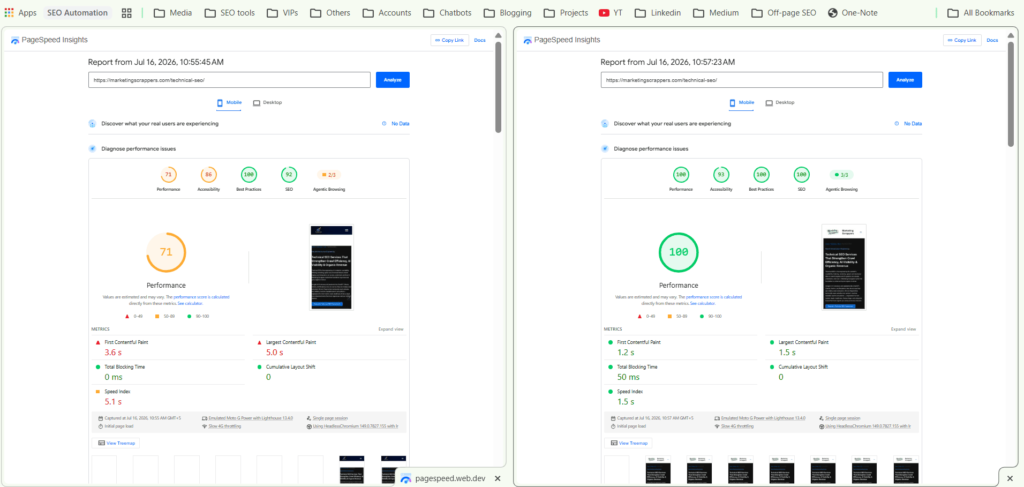The image size is (1024, 487).
Task: Click PageSpeed Insights logo in left window
Action: tap(50, 40)
